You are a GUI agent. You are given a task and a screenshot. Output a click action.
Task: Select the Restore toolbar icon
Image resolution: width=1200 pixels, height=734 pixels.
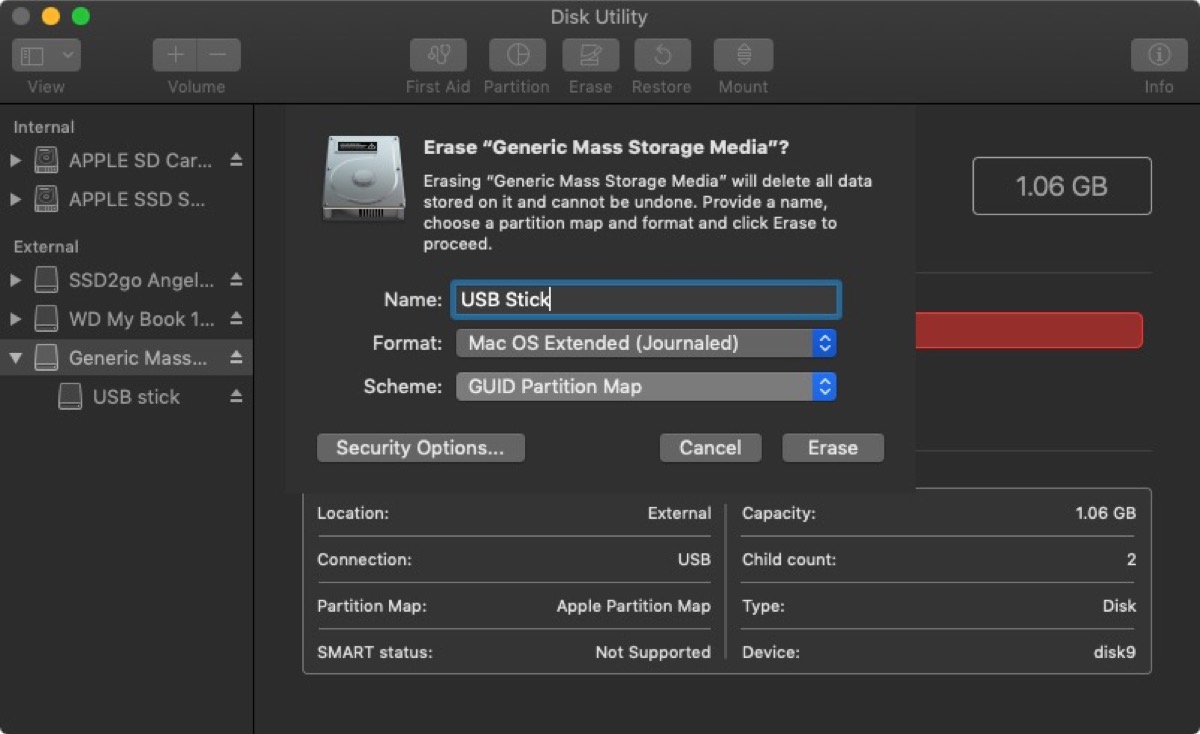[x=661, y=55]
